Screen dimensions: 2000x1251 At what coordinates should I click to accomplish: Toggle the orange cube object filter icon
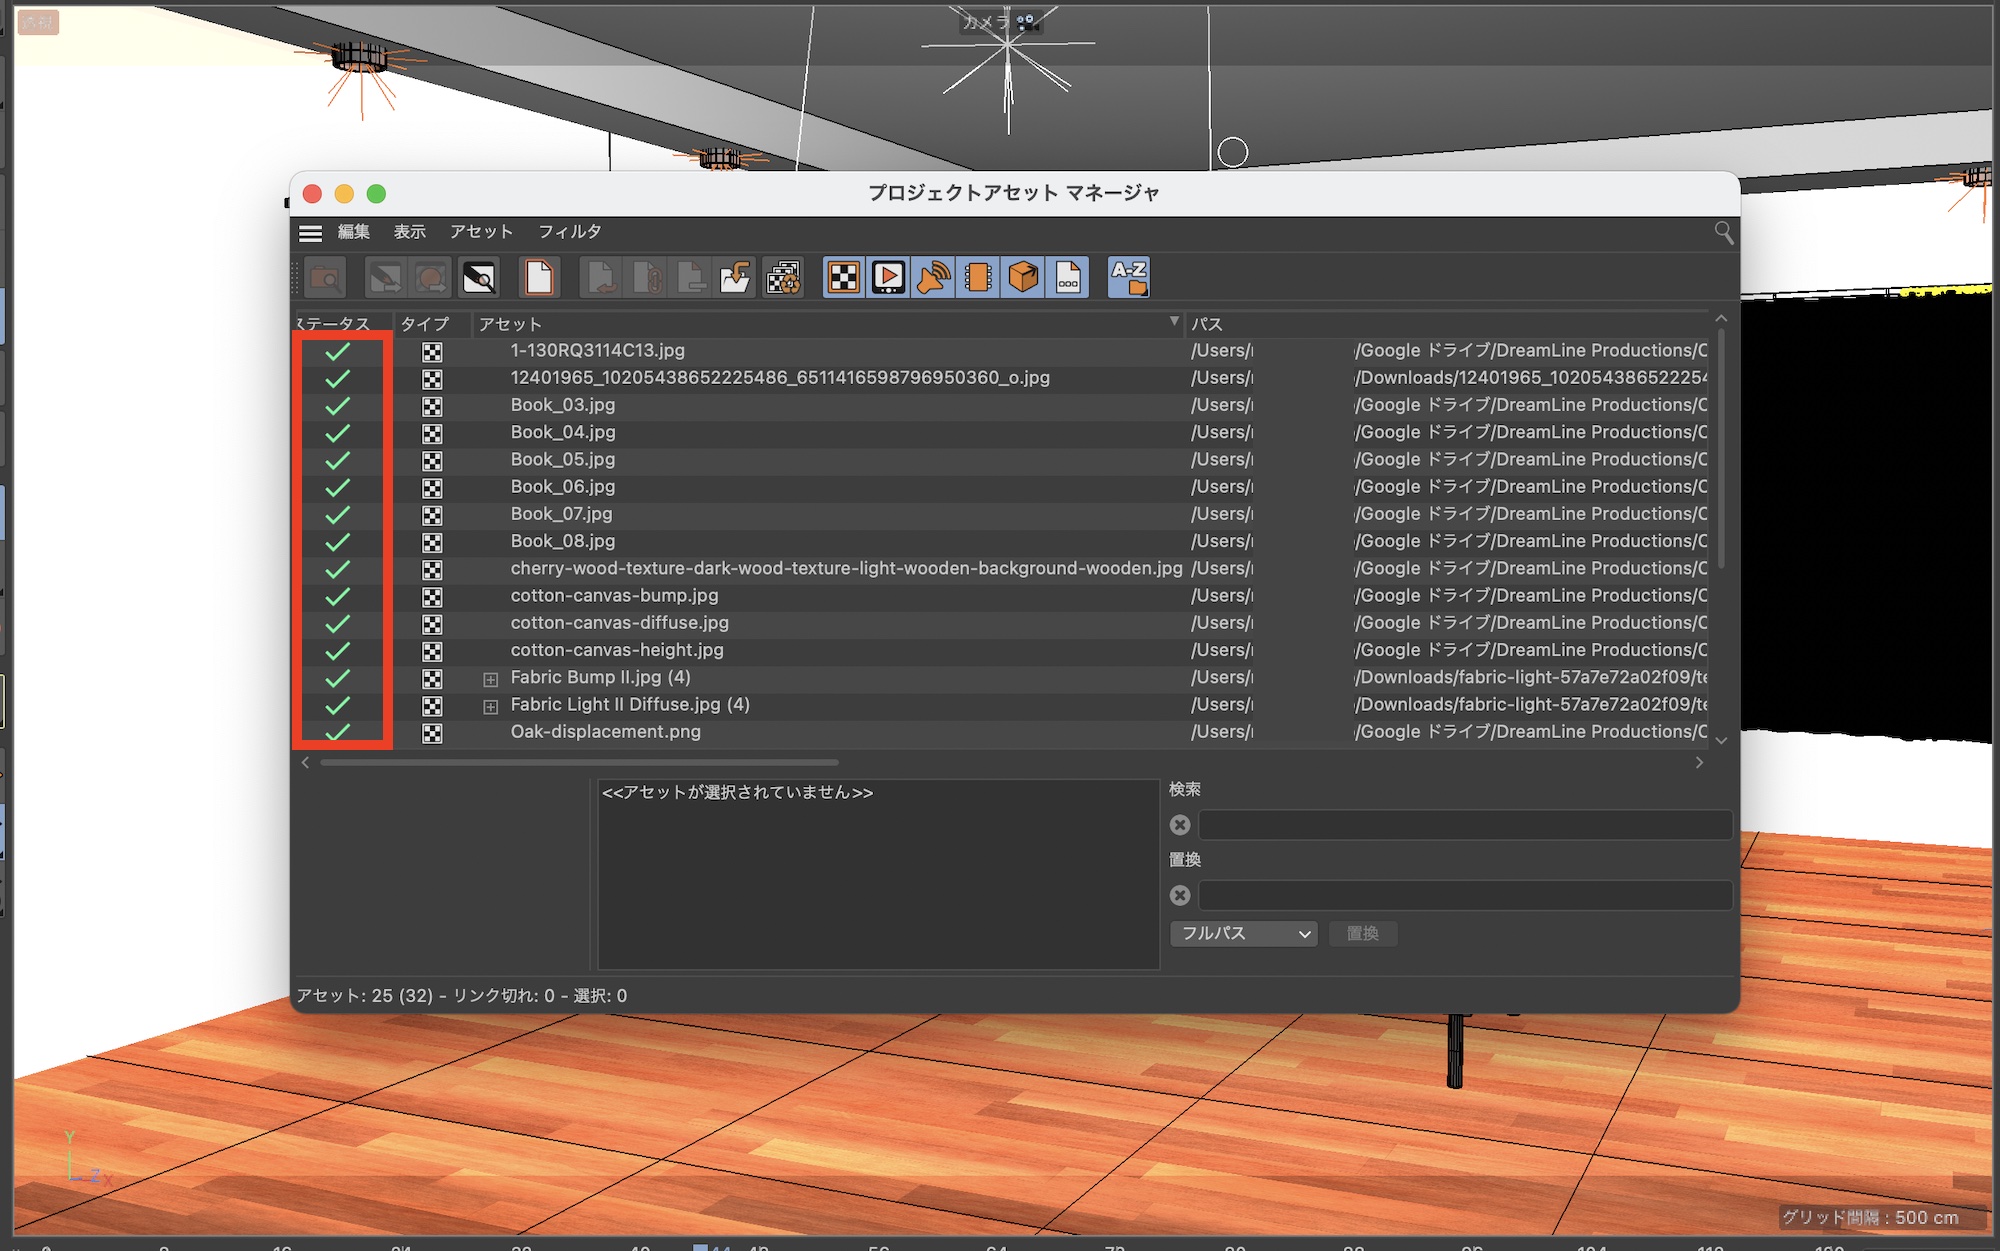coord(1023,277)
